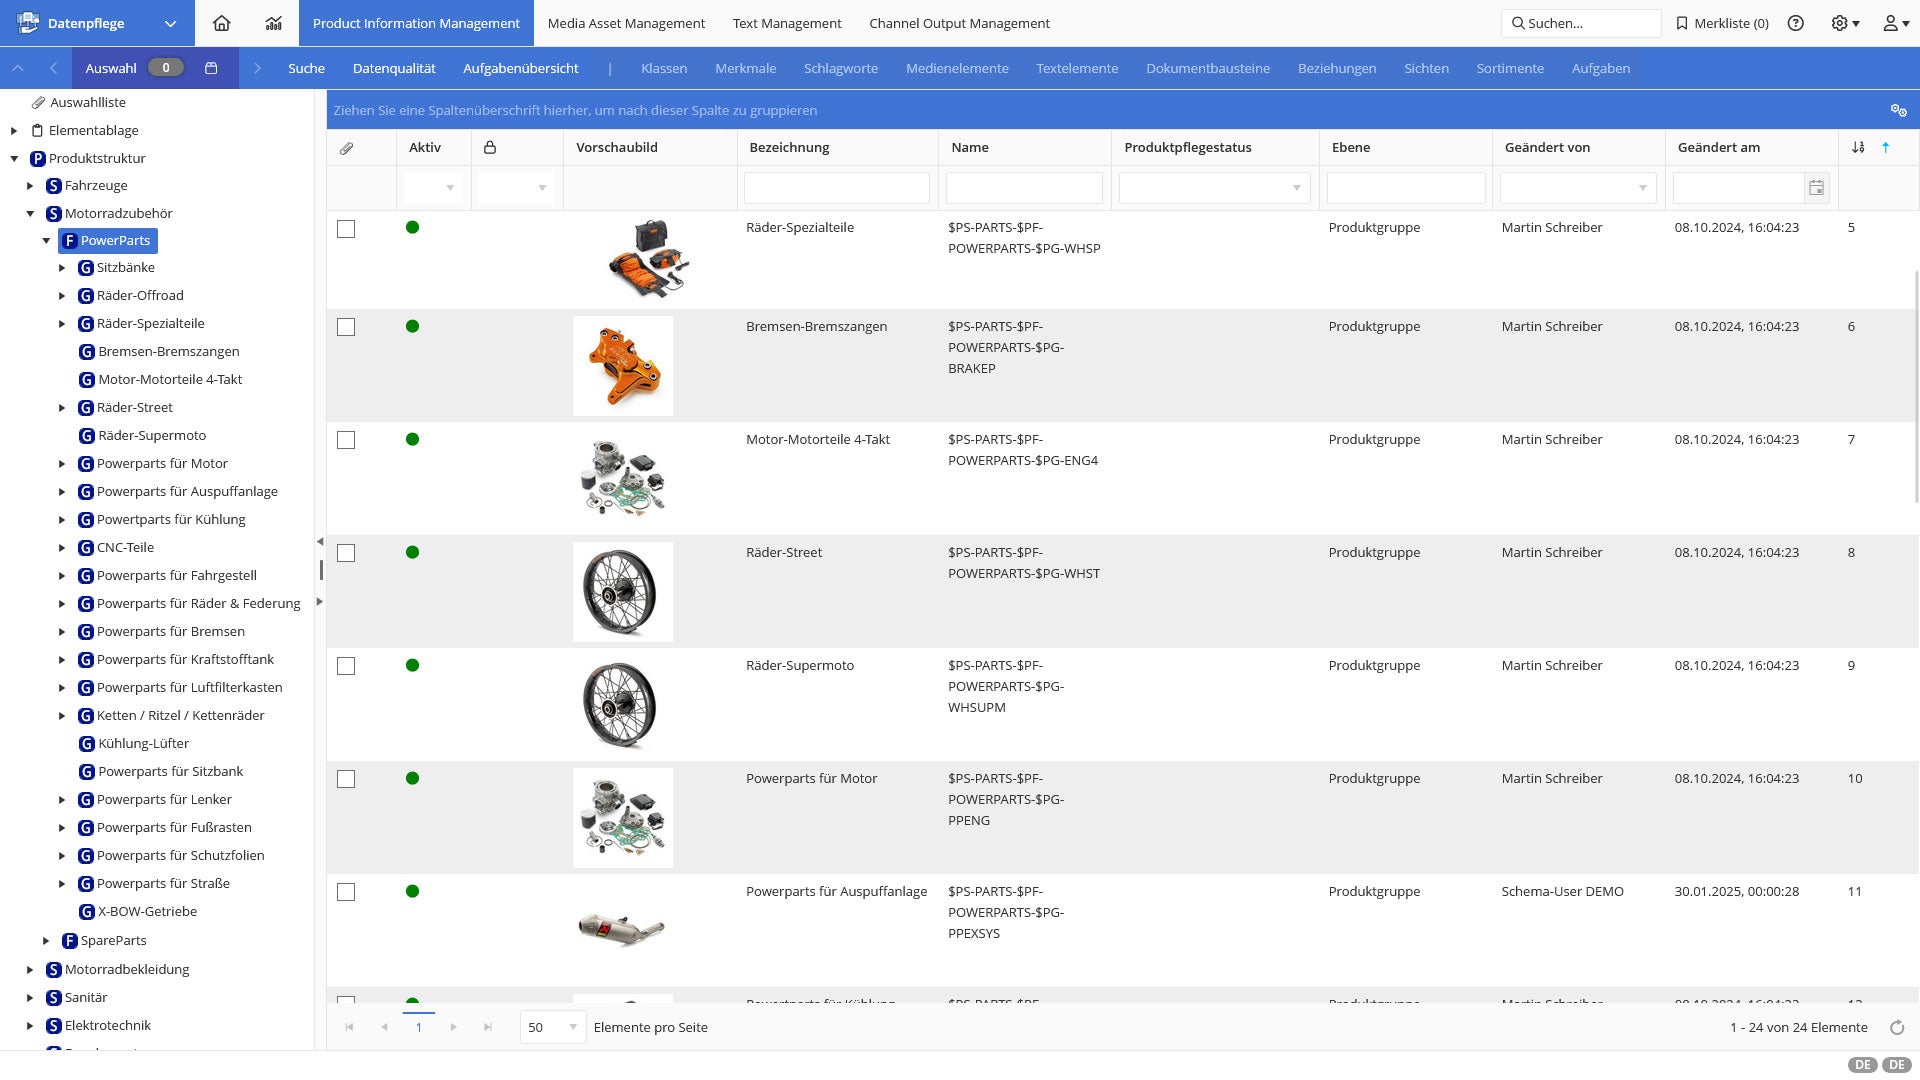This screenshot has height=1080, width=1920.
Task: Tick the Räder-Street row checkbox
Action: click(x=346, y=553)
